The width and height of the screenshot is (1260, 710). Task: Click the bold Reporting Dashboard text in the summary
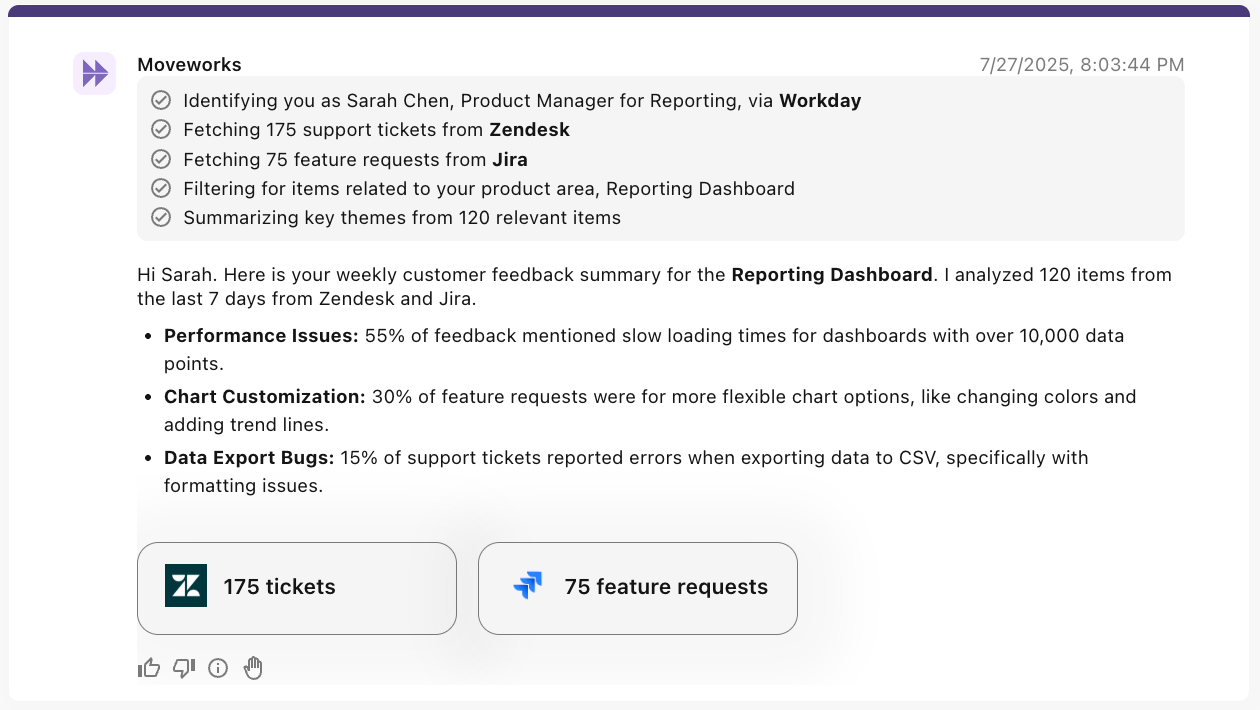[x=832, y=274]
